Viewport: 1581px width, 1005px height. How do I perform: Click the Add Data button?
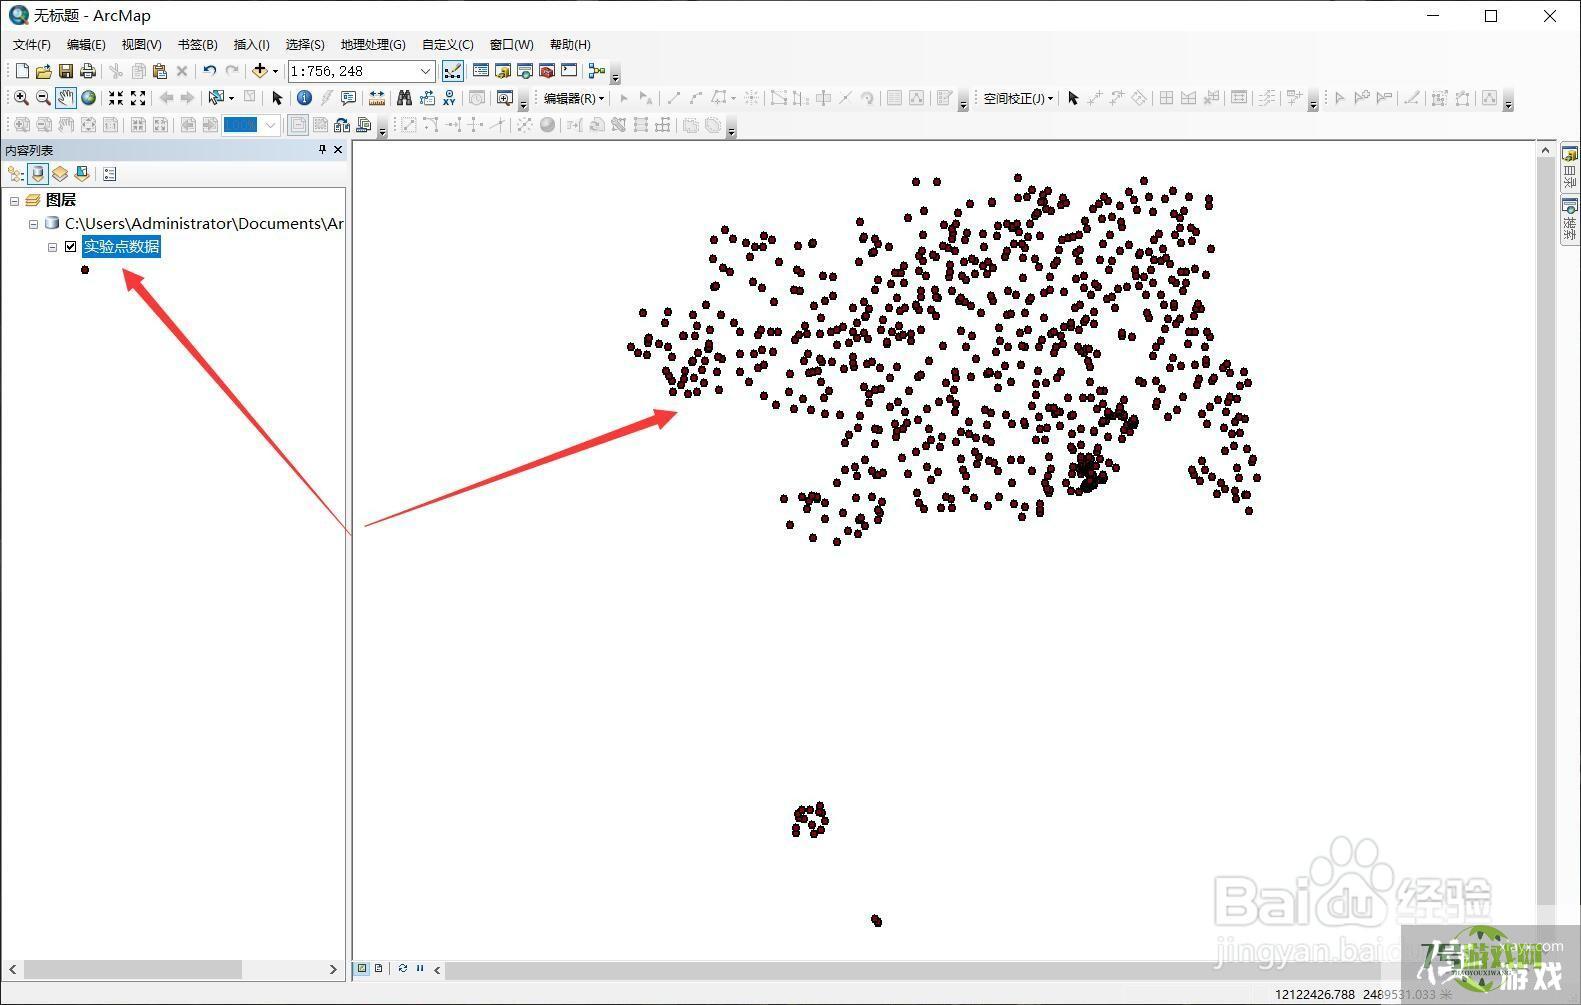pyautogui.click(x=259, y=71)
